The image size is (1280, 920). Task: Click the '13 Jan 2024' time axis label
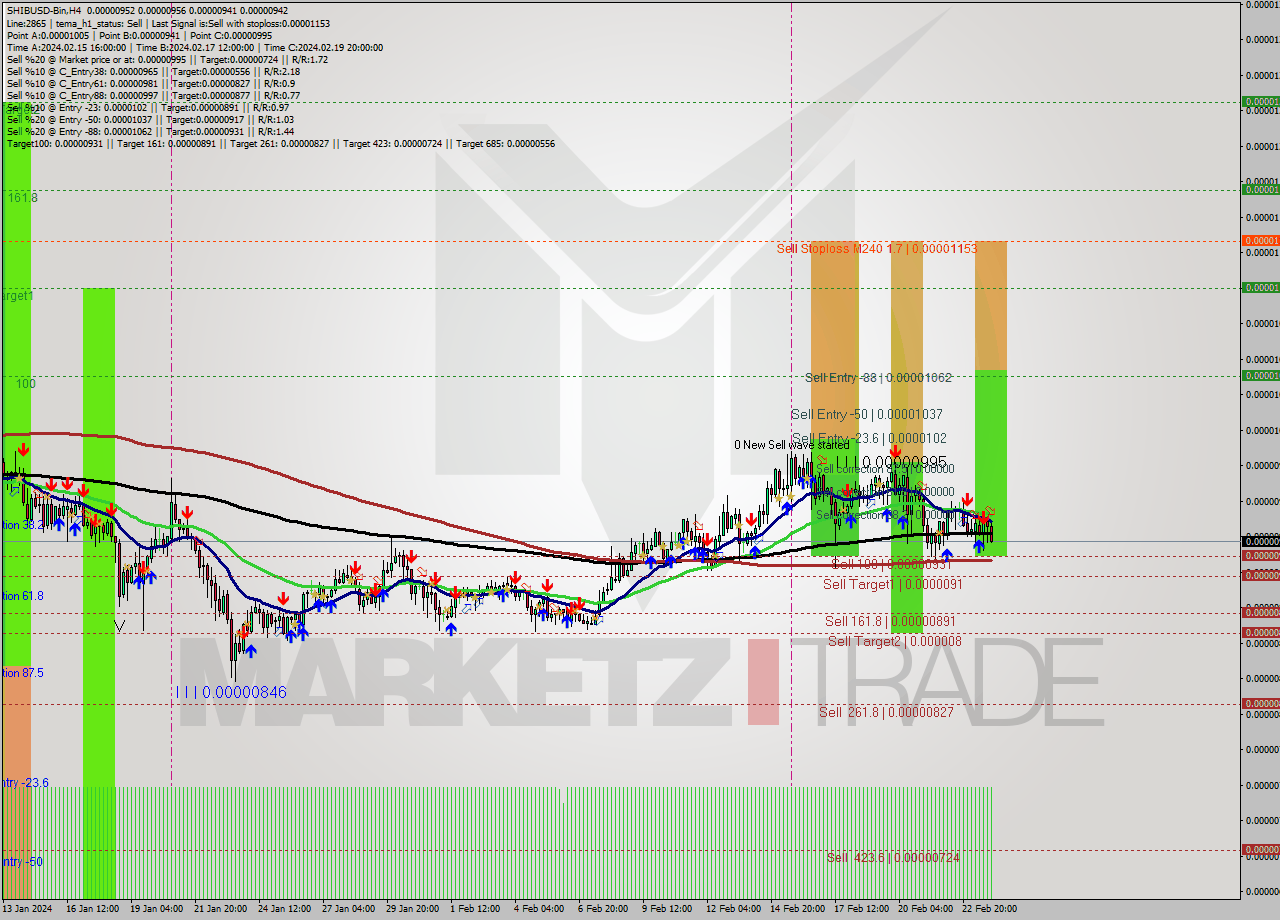tap(27, 909)
